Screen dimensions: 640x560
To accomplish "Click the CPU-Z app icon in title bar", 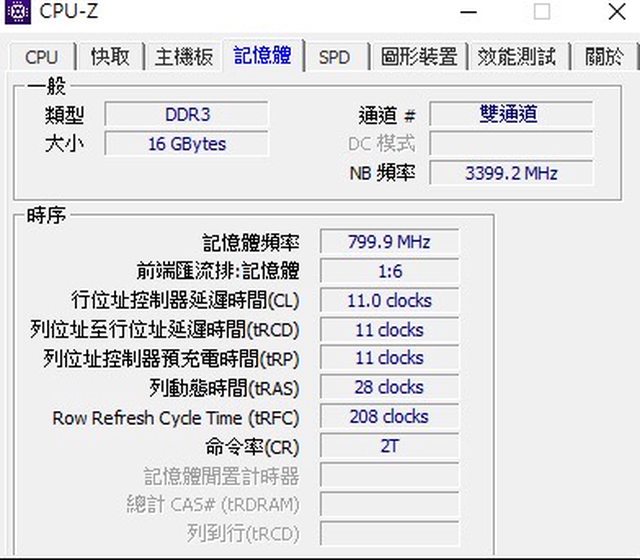I will [x=17, y=11].
